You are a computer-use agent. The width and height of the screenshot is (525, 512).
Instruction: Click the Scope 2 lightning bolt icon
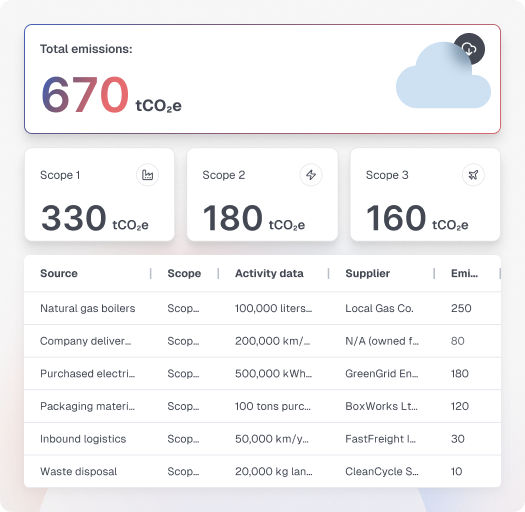311,175
